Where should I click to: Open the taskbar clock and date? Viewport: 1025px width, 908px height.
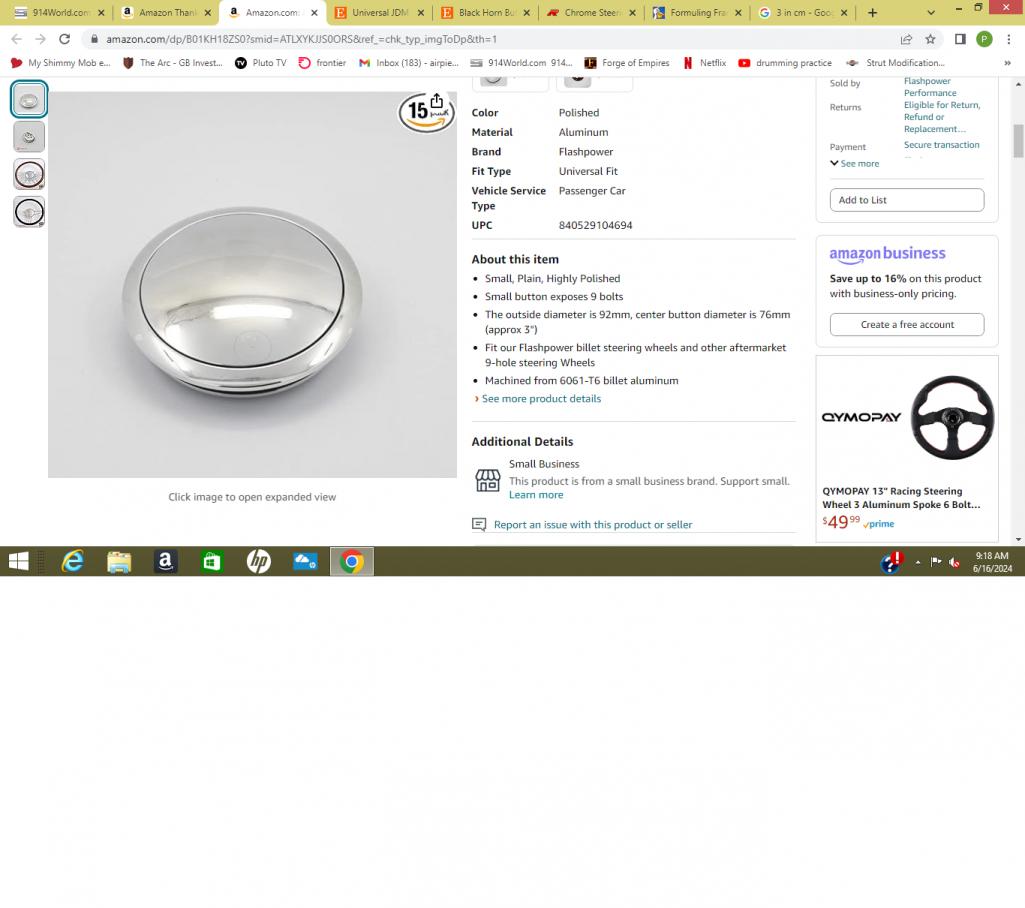pos(992,562)
